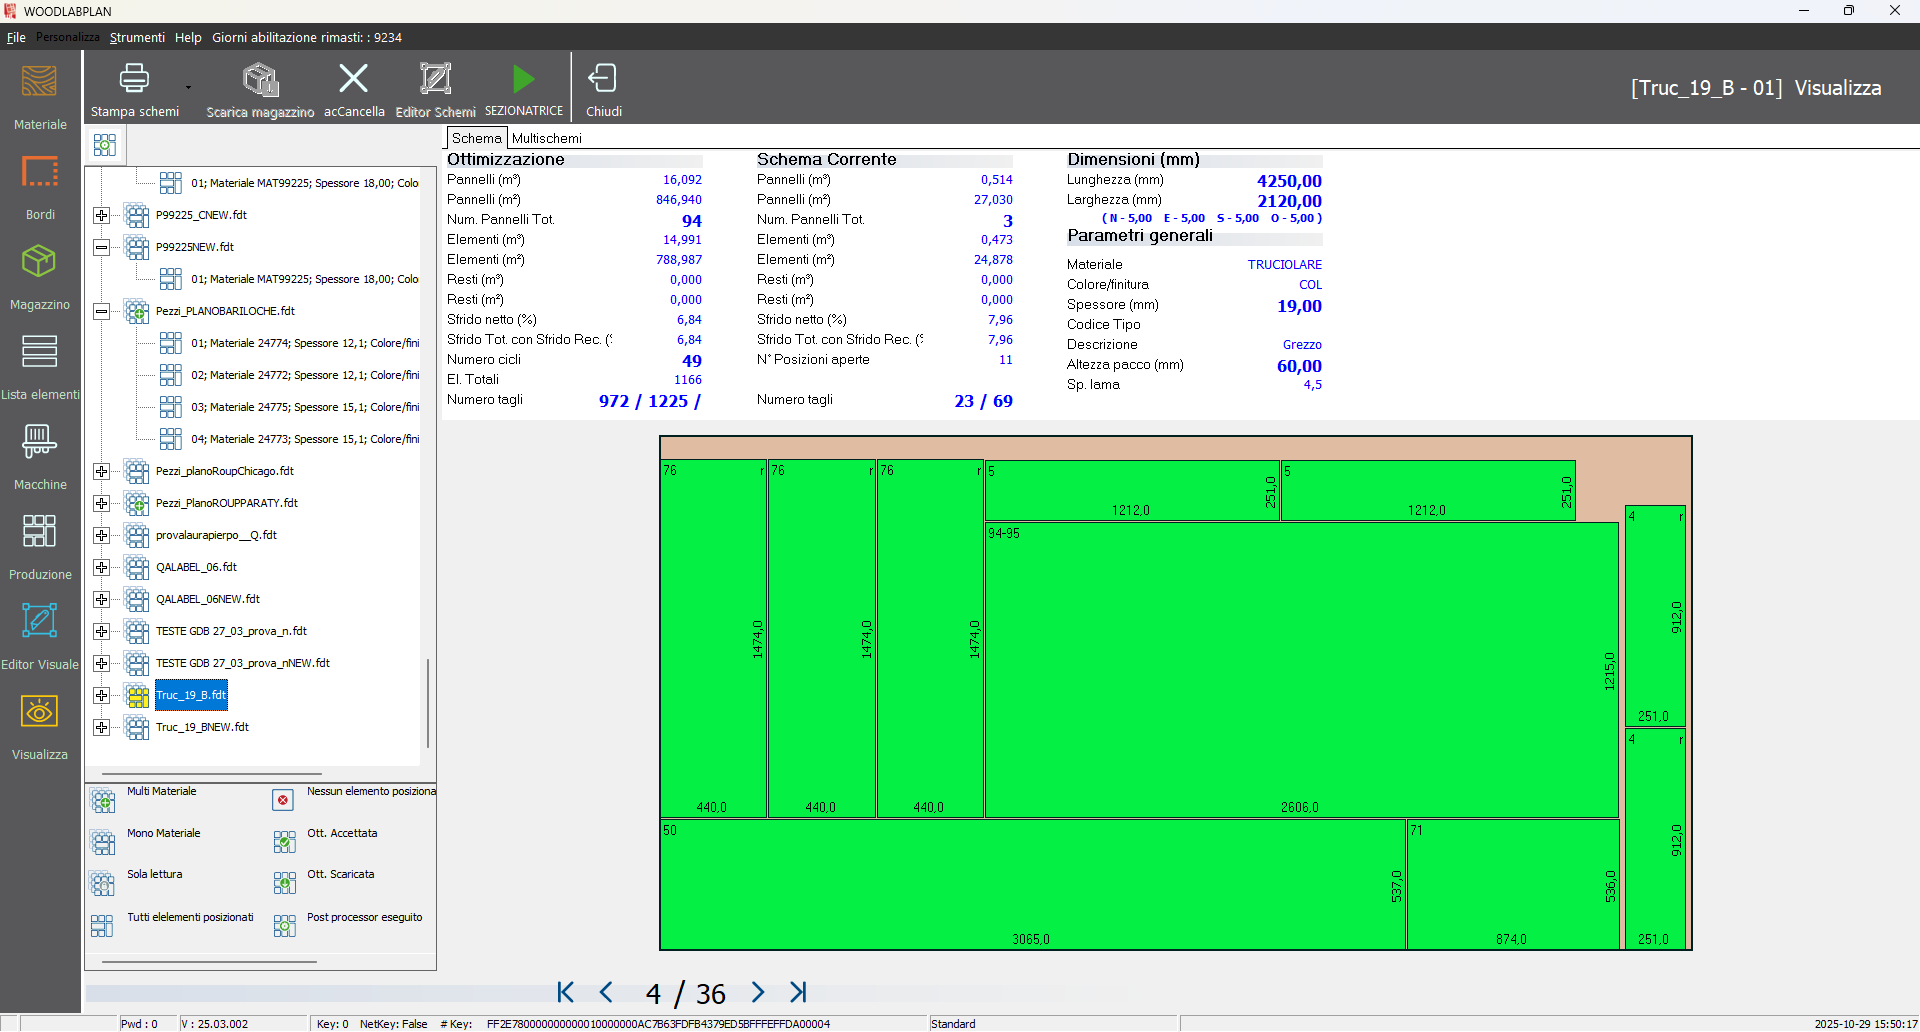Screen dimensions: 1920x1032
Task: Click the Chiudi exit icon
Action: coord(603,79)
